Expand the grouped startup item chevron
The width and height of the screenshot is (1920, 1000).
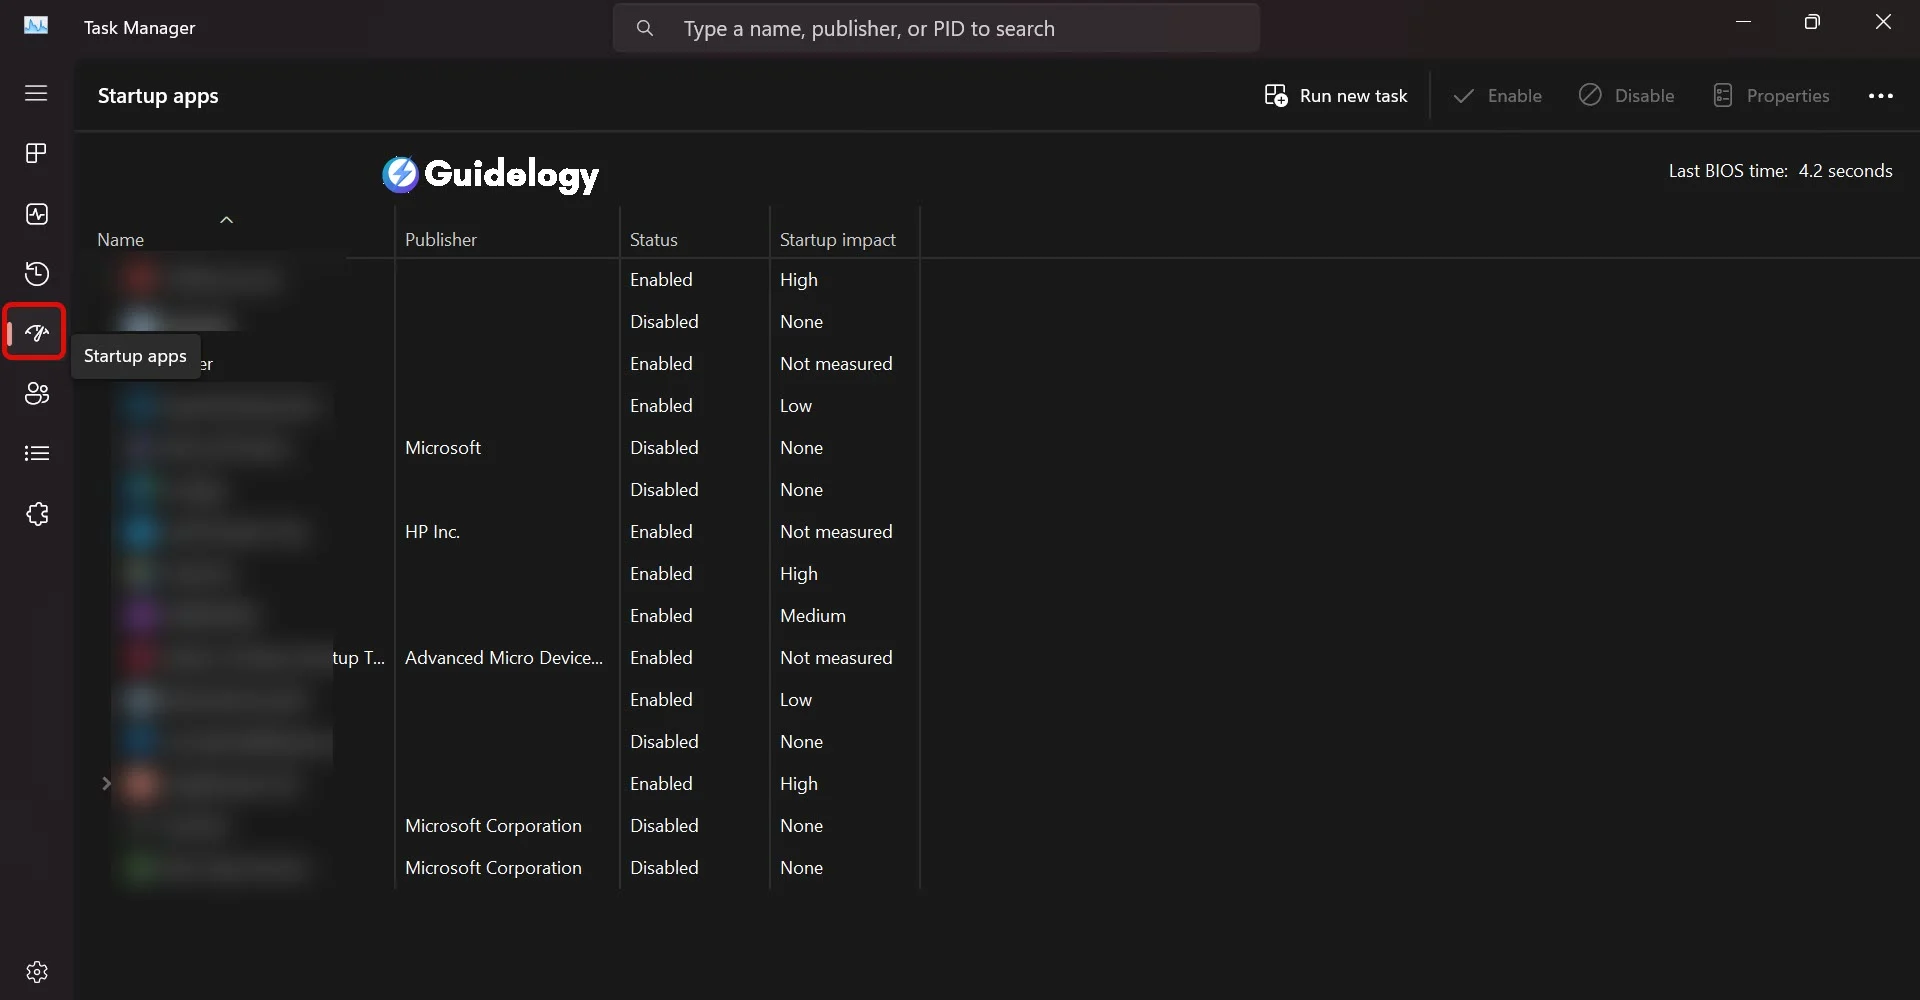click(106, 783)
